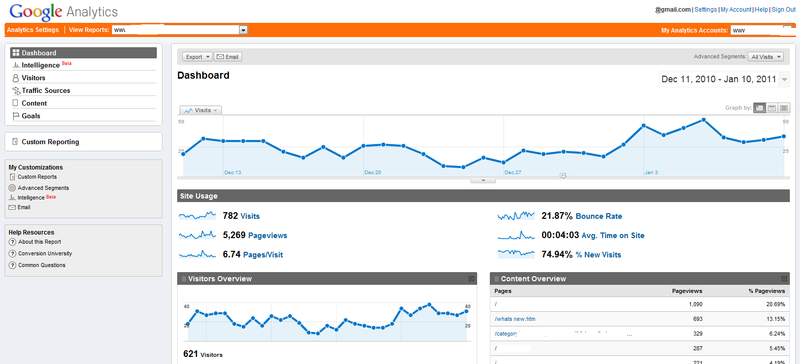
Task: Collapse the graph using the handle below the chart
Action: (483, 180)
